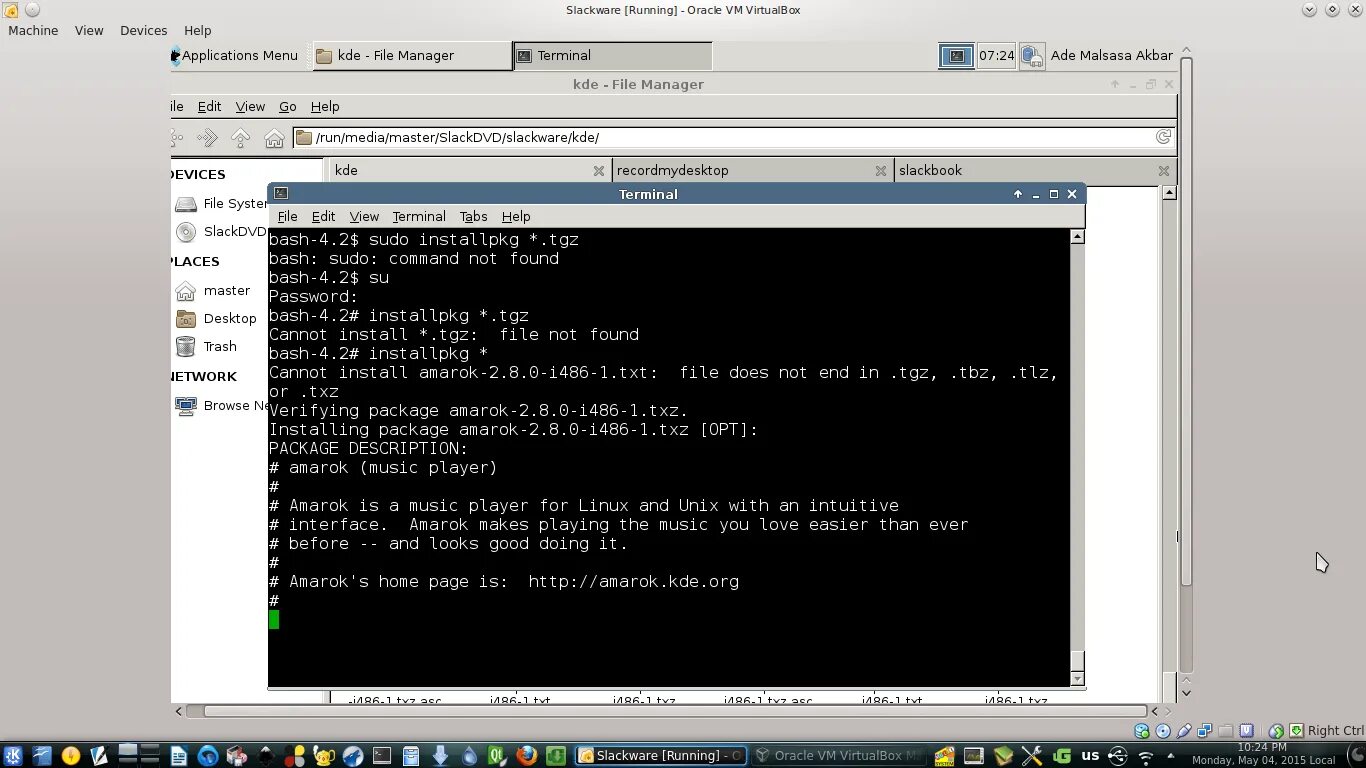Expand the hidden system tray icons arrow
Screen dimensions: 1366x768
tap(1171, 756)
